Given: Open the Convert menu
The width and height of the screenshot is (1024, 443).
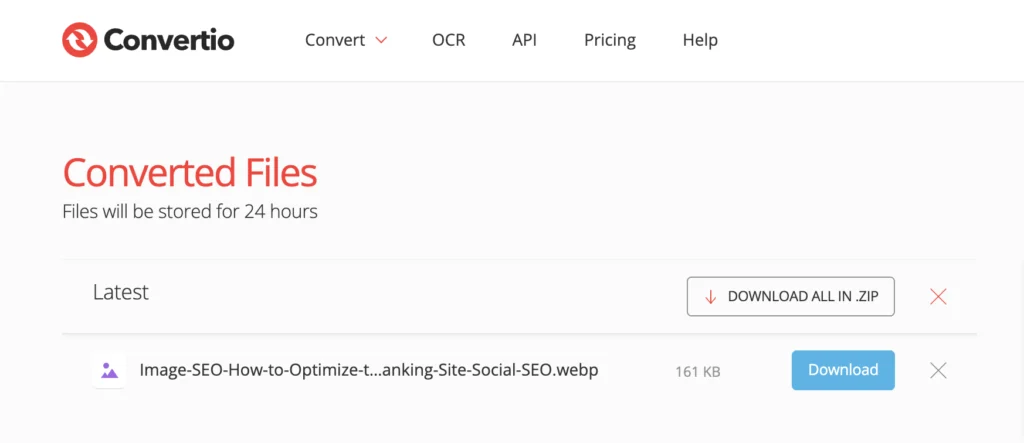Looking at the screenshot, I should click(334, 40).
